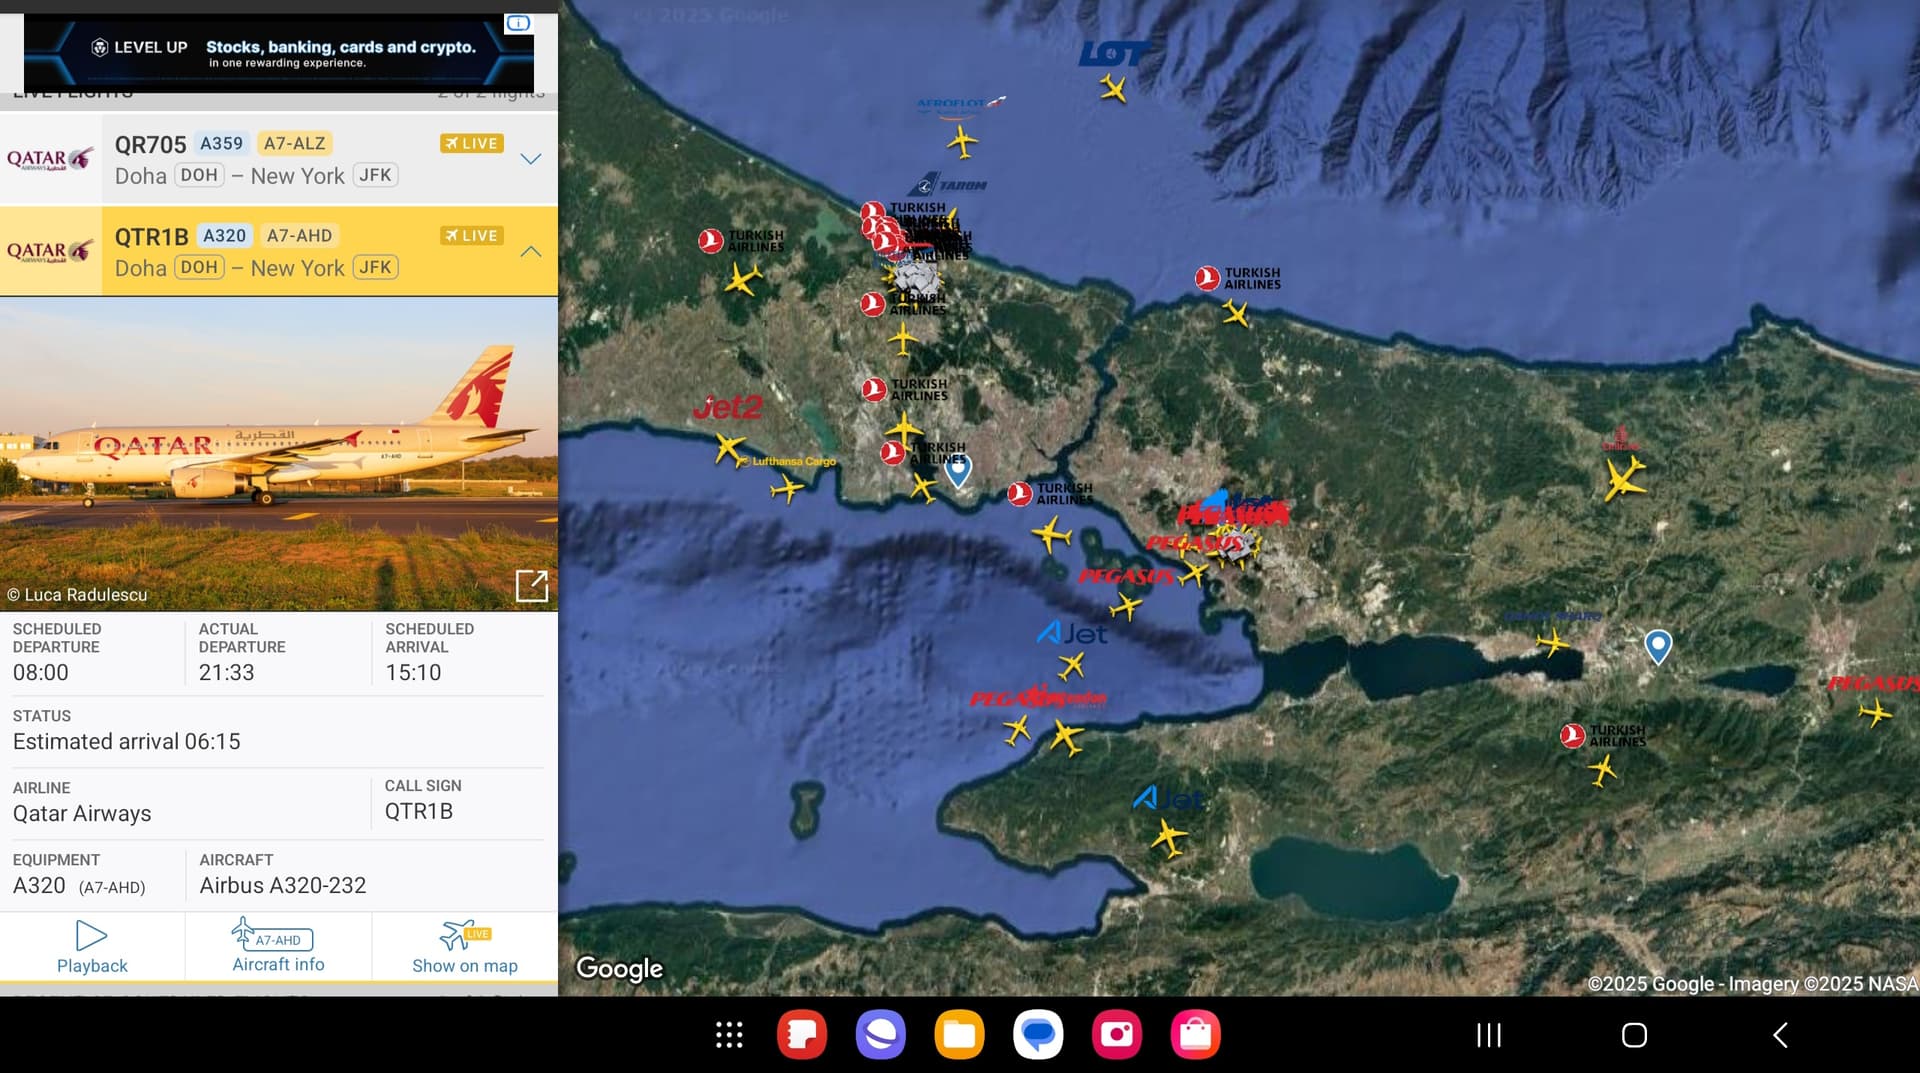Viewport: 1920px width, 1073px height.
Task: Open the yellow My Files app
Action: (x=960, y=1034)
